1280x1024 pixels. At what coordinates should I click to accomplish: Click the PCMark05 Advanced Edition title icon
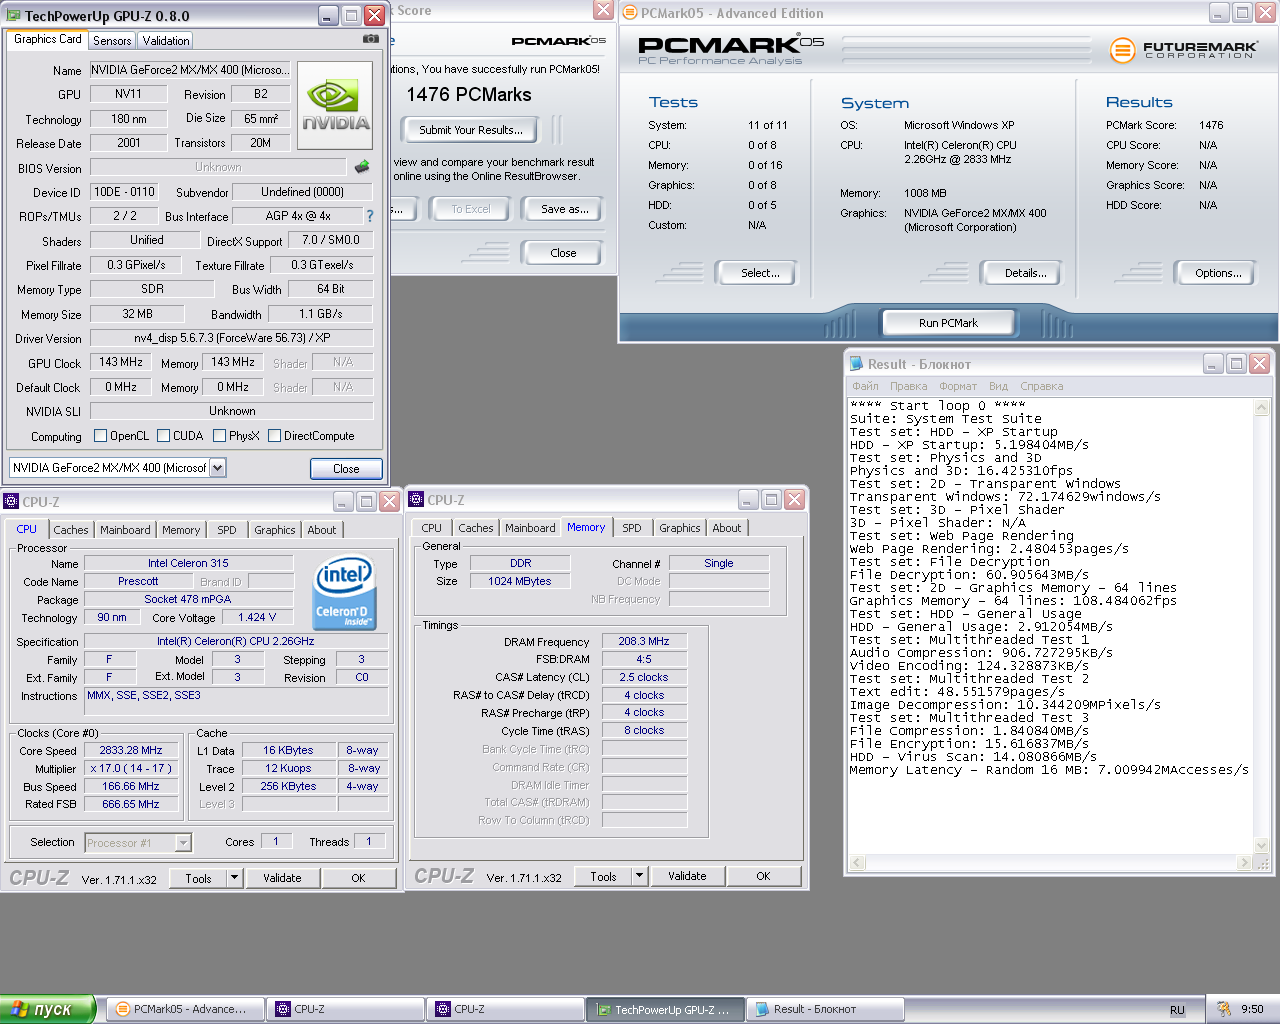[630, 13]
